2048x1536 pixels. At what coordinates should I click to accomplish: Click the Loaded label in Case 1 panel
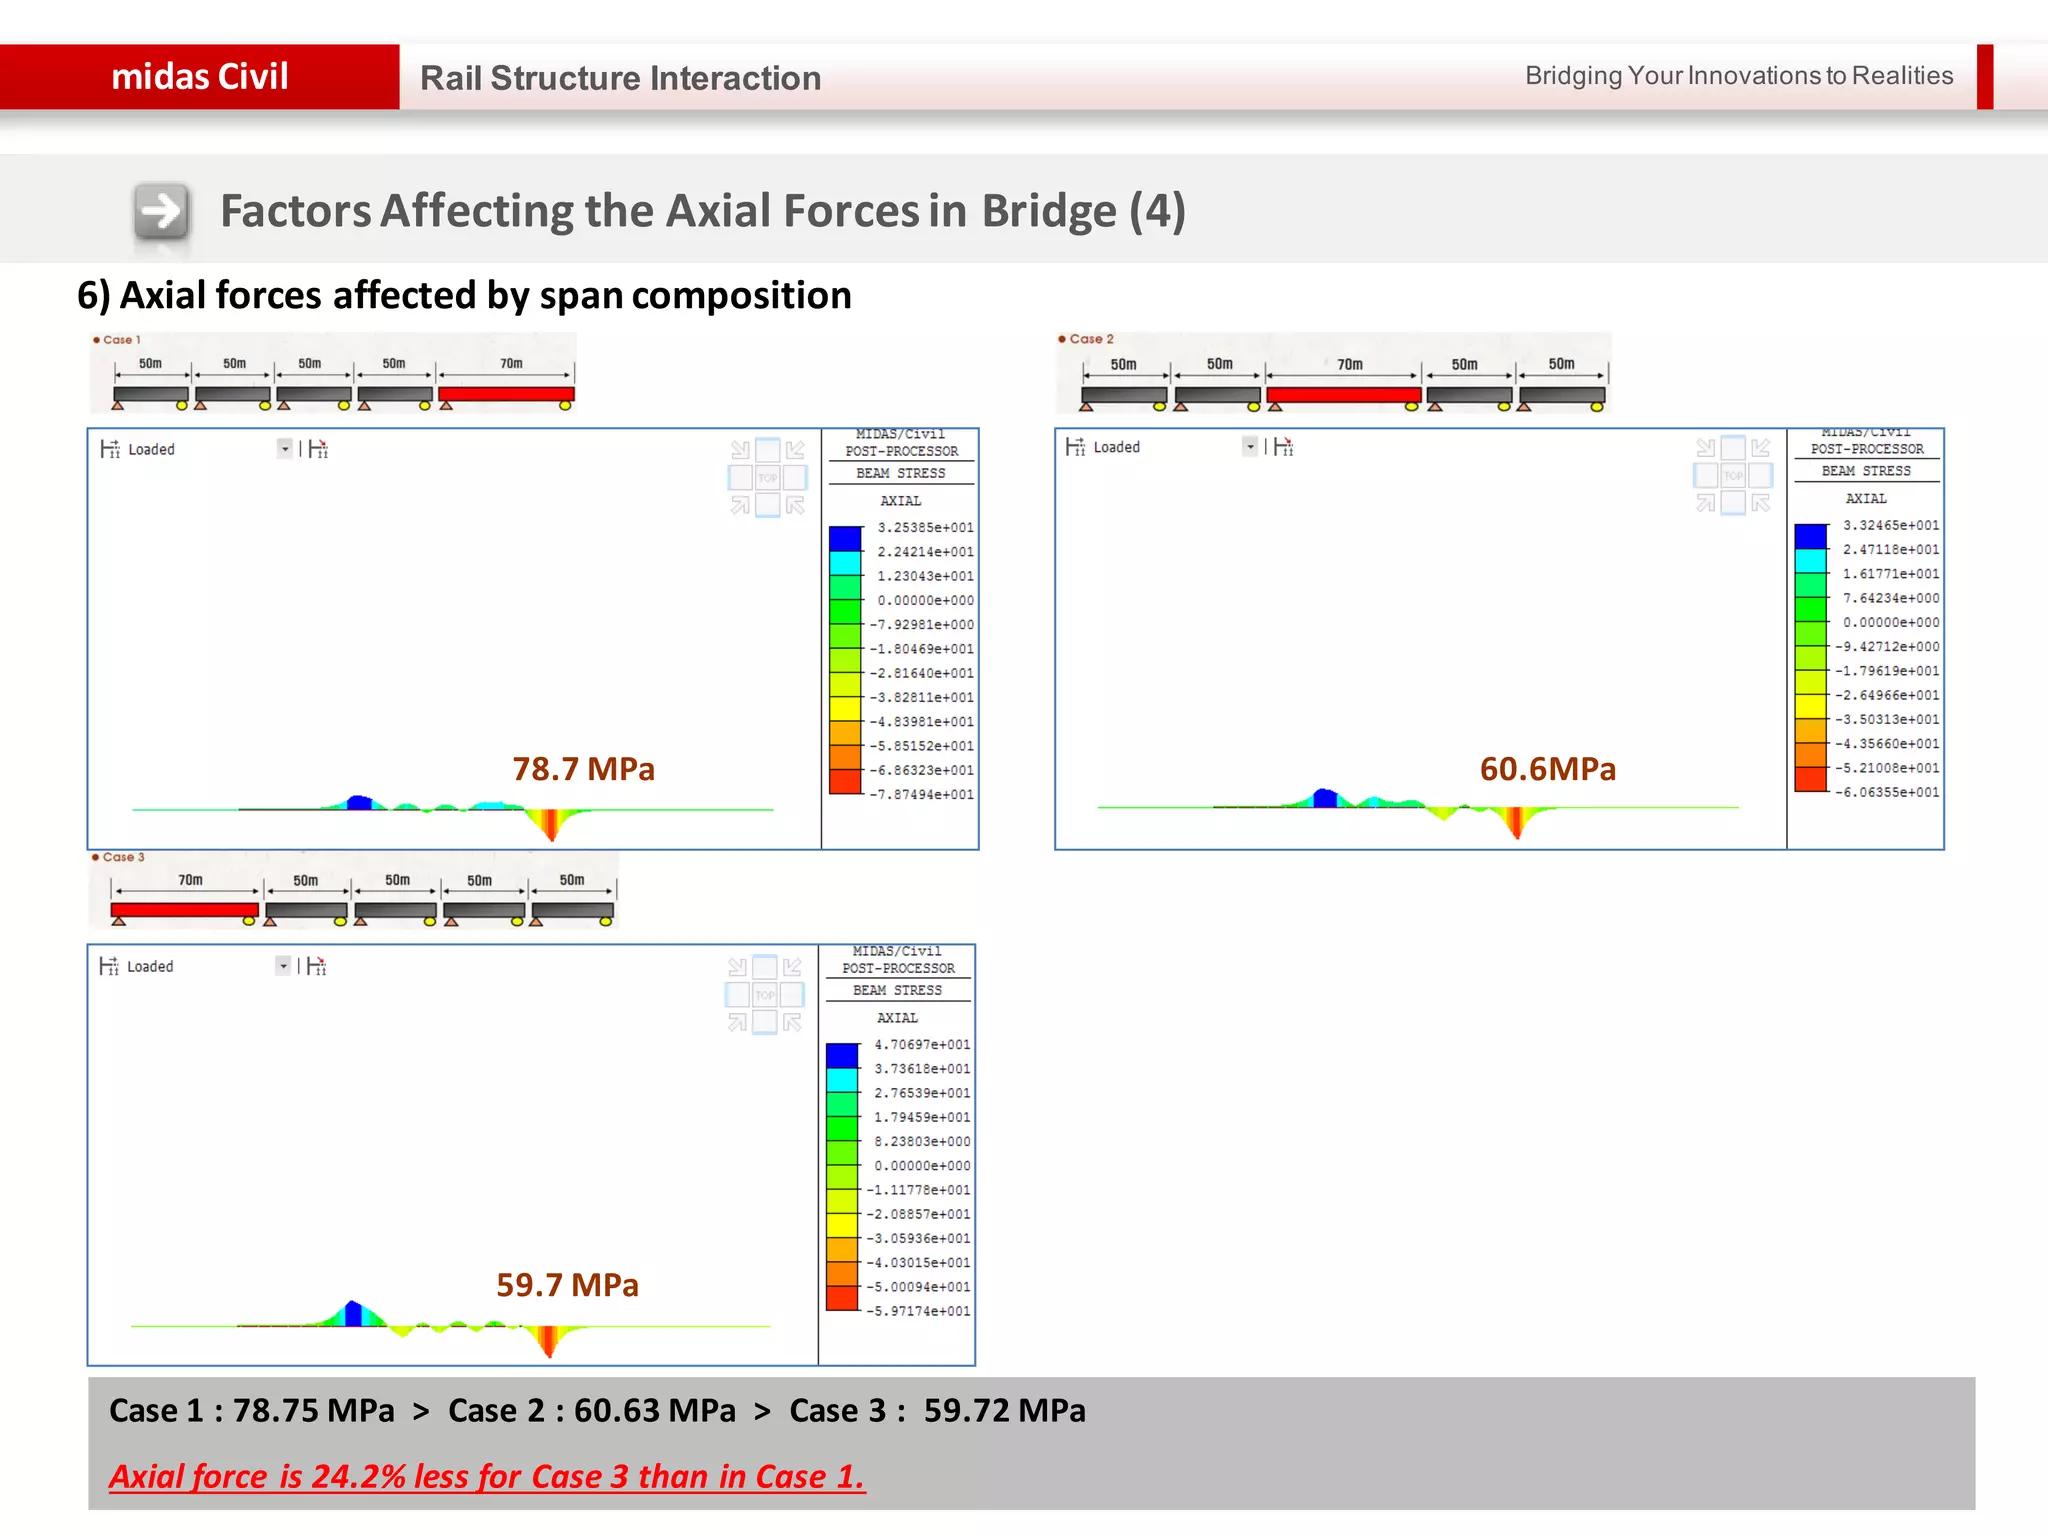click(x=151, y=450)
